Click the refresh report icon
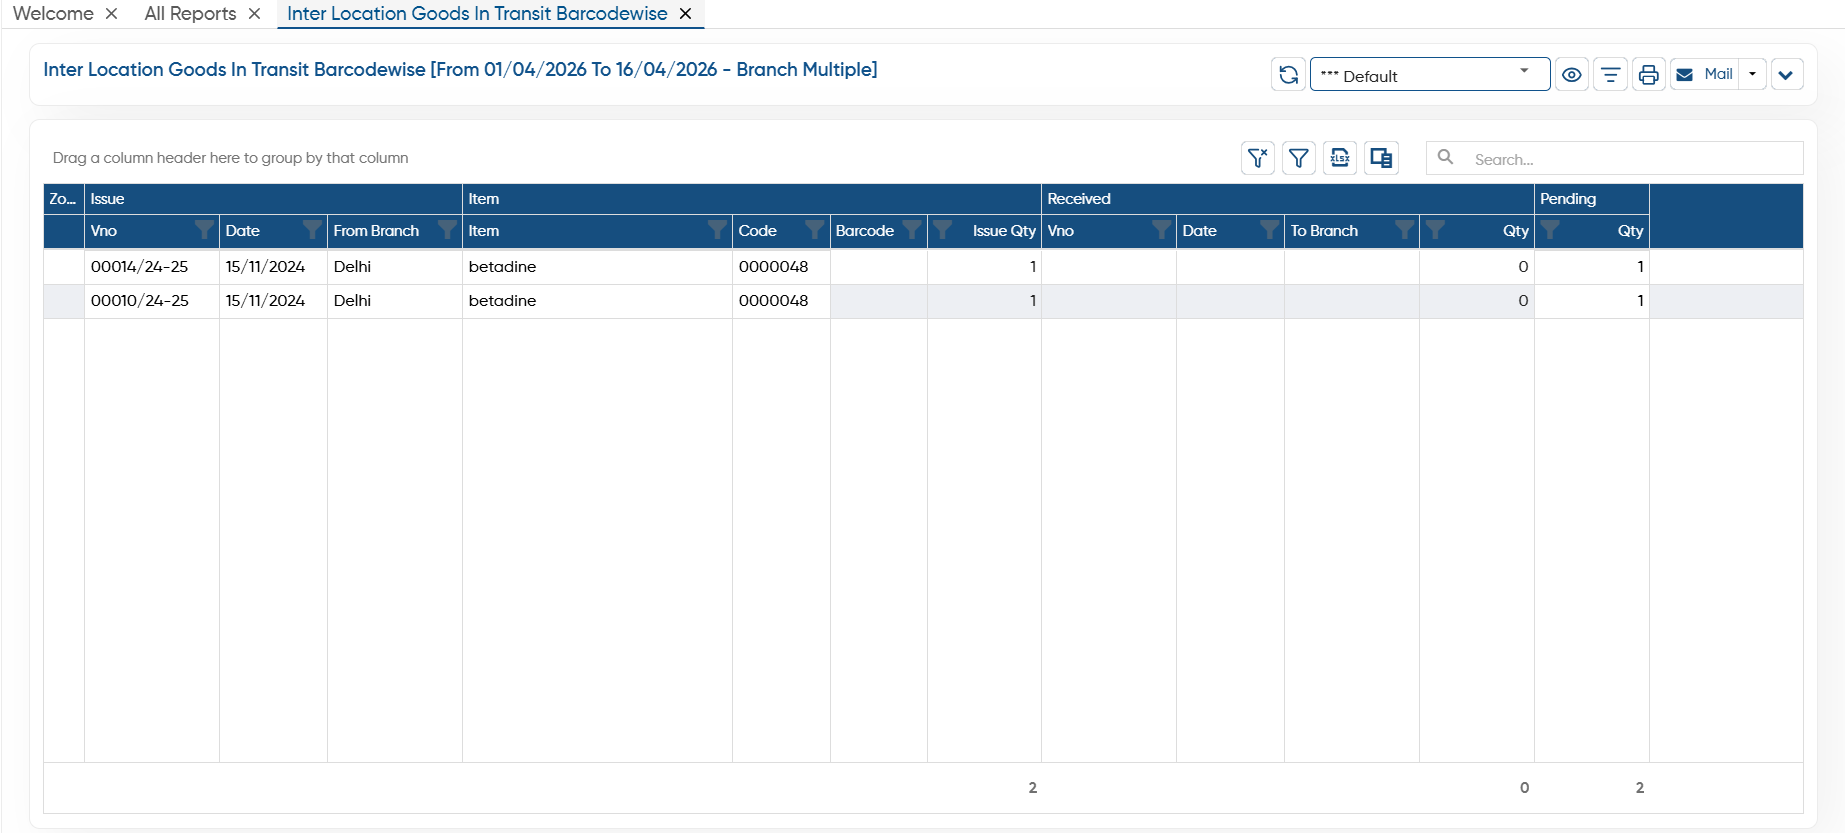1845x833 pixels. click(x=1288, y=75)
